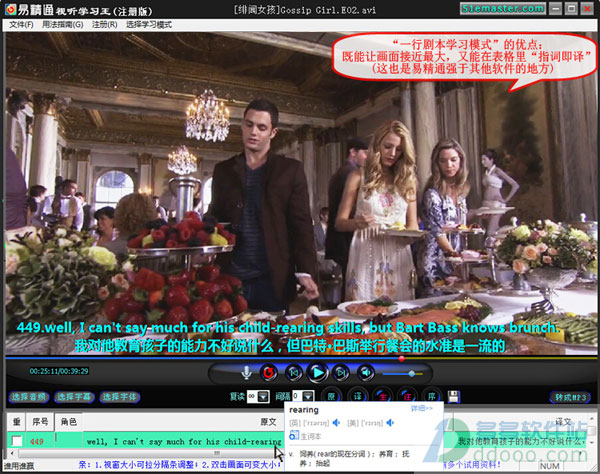Click the 译文 column header
This screenshot has width=600, height=474.
click(563, 422)
